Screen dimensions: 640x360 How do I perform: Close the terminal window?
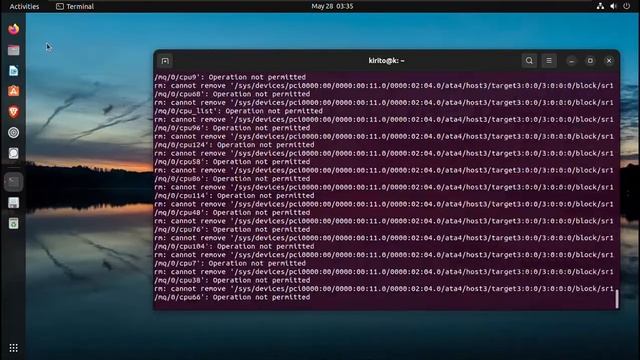tap(609, 61)
